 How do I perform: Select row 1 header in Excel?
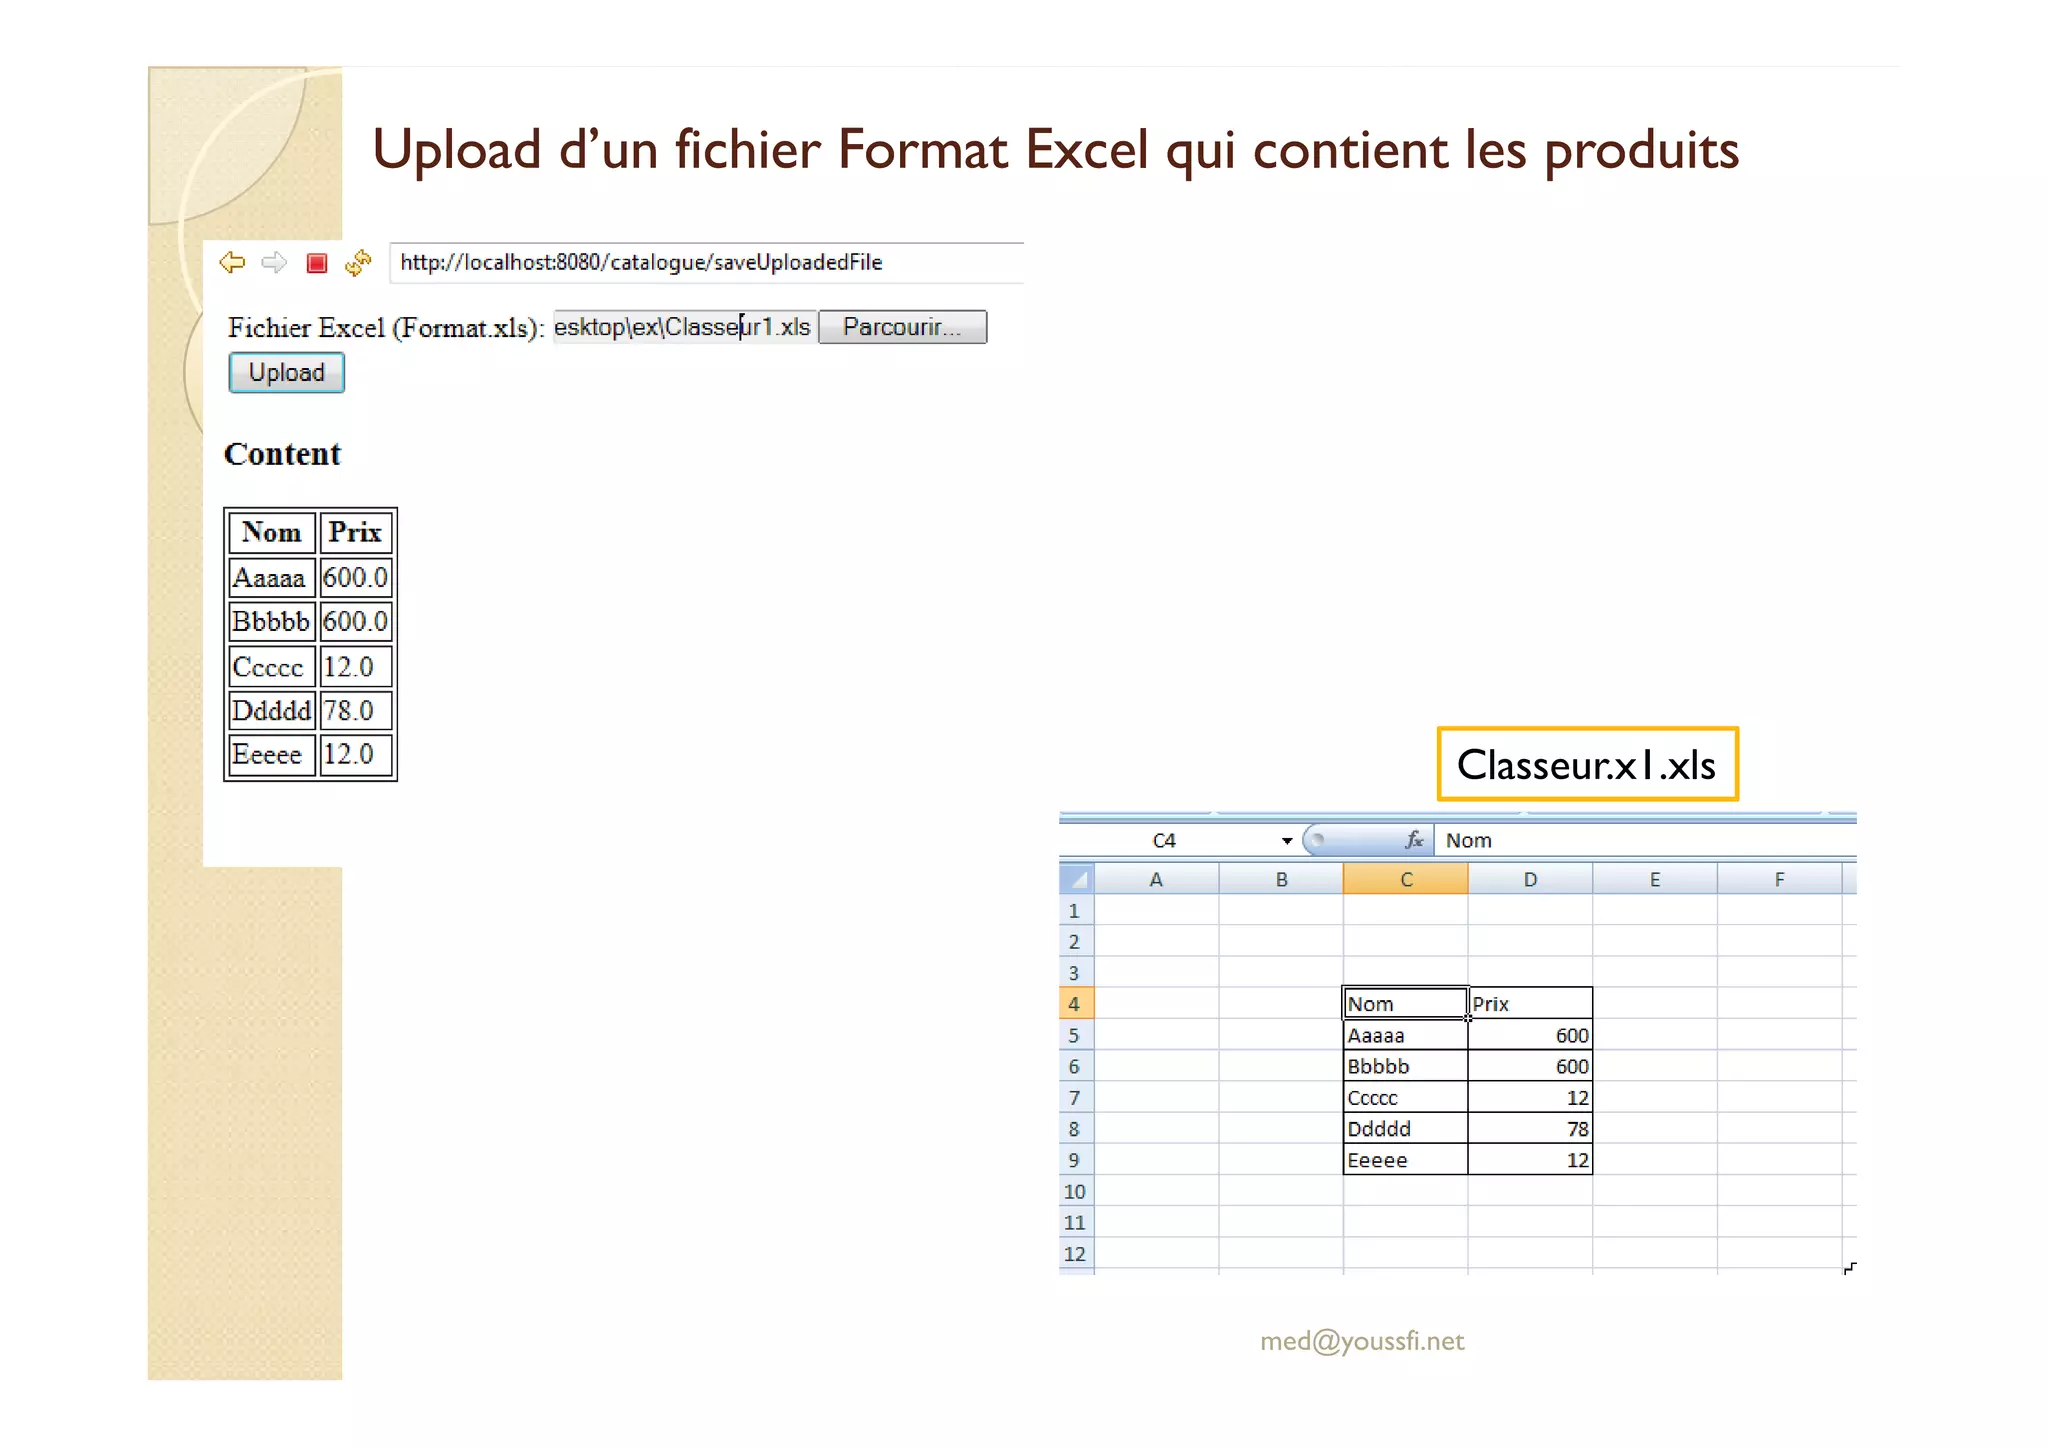[1076, 910]
